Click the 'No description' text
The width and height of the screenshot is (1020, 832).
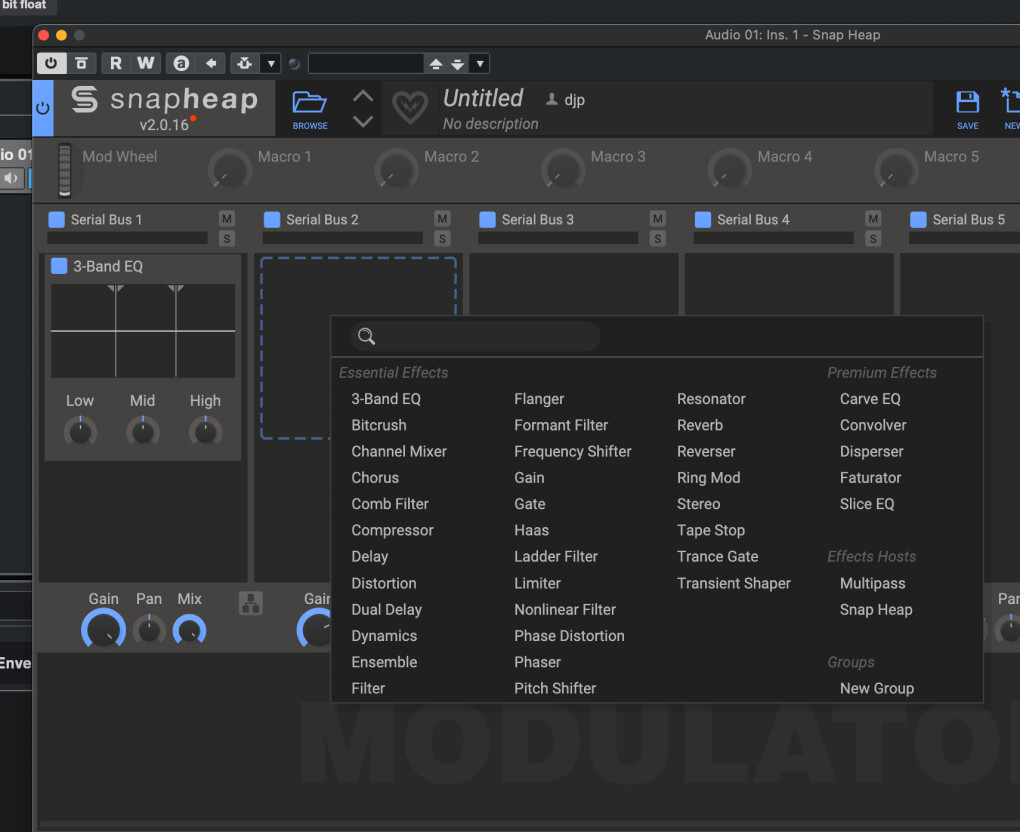(x=490, y=124)
